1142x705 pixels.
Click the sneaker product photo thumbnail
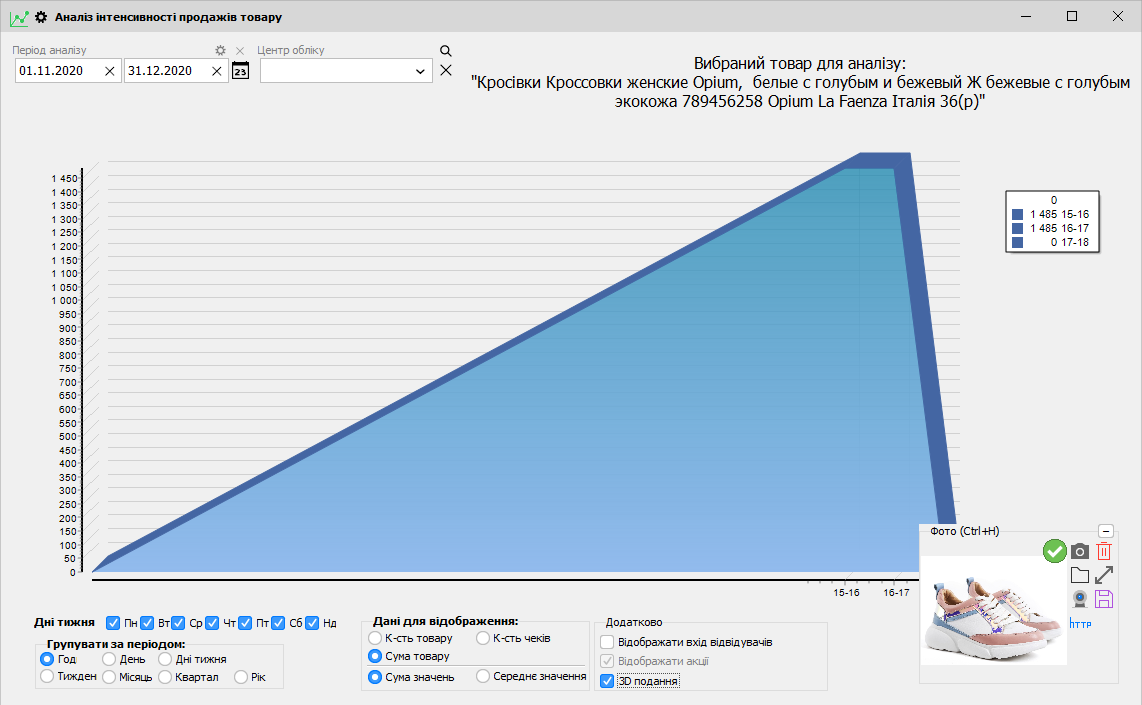point(993,610)
